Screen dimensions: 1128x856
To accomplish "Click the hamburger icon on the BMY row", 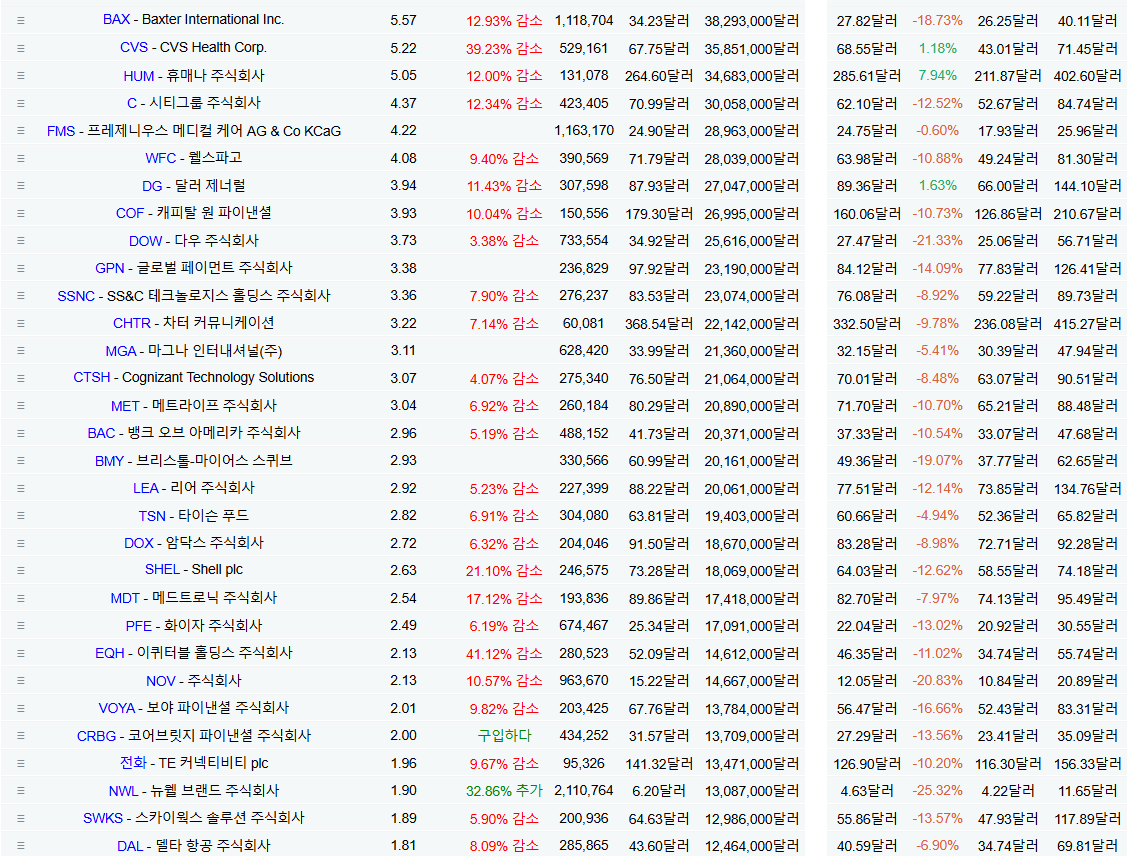I will 20,461.
